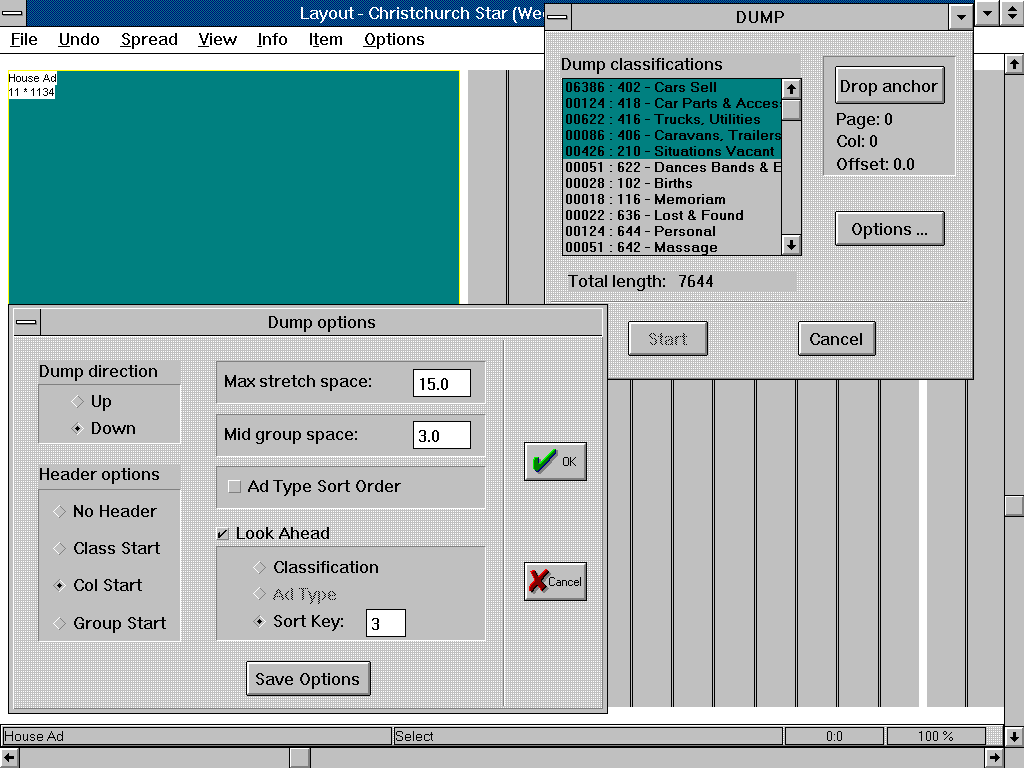Click the House Ad status bar field
This screenshot has width=1024, height=768.
(196, 736)
